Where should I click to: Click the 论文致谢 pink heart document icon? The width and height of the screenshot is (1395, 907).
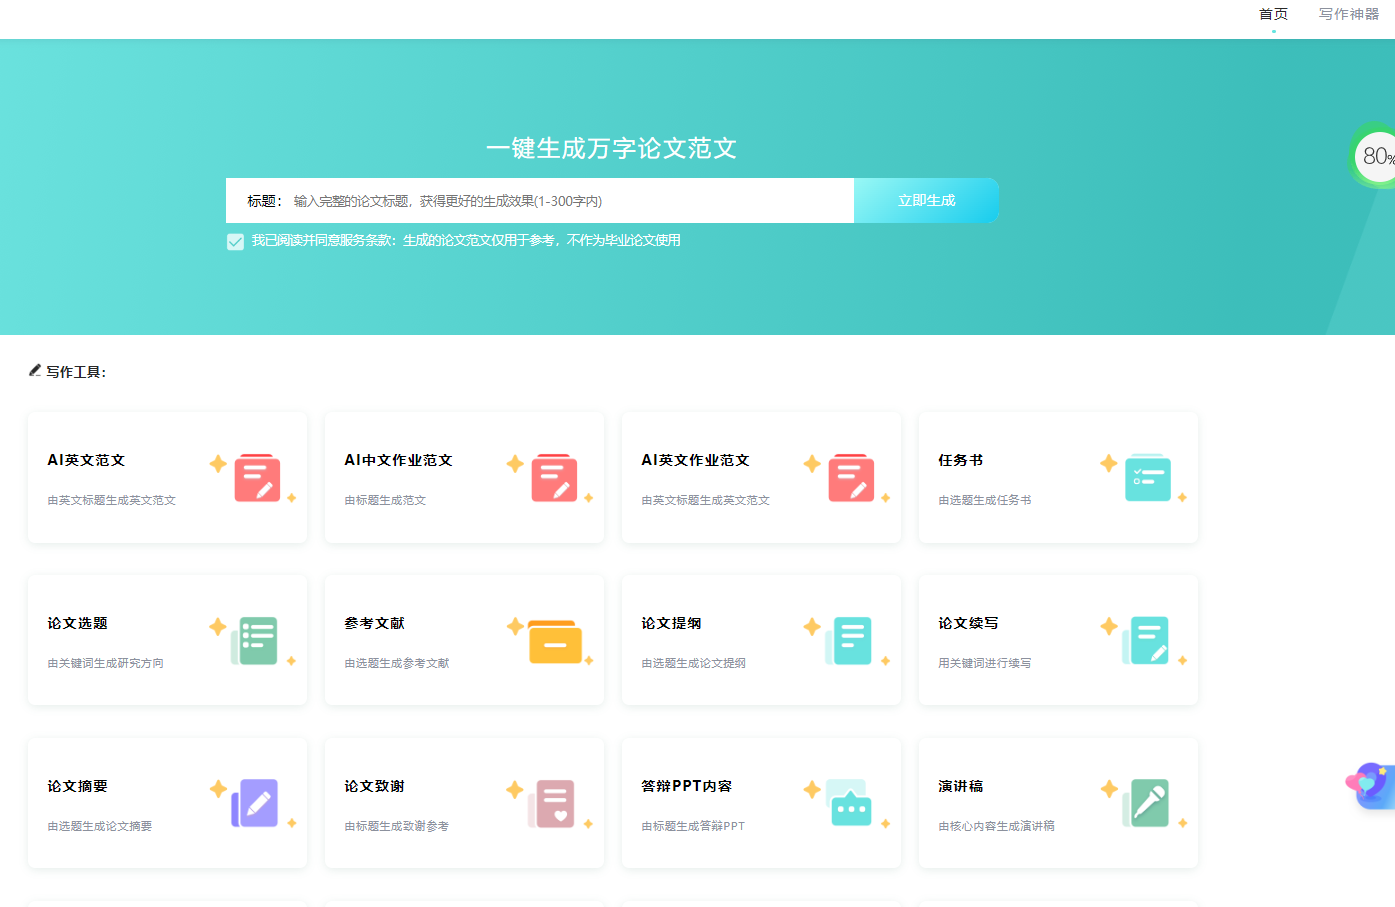click(x=552, y=803)
